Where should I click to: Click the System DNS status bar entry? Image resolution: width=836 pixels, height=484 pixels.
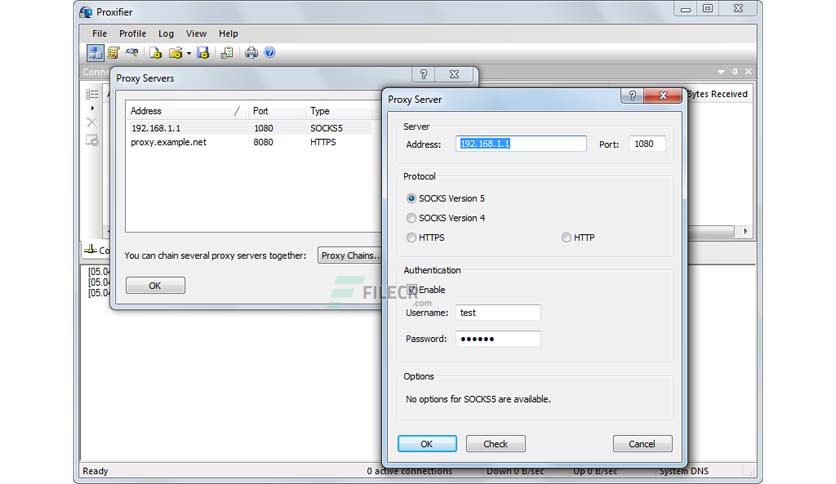click(684, 471)
